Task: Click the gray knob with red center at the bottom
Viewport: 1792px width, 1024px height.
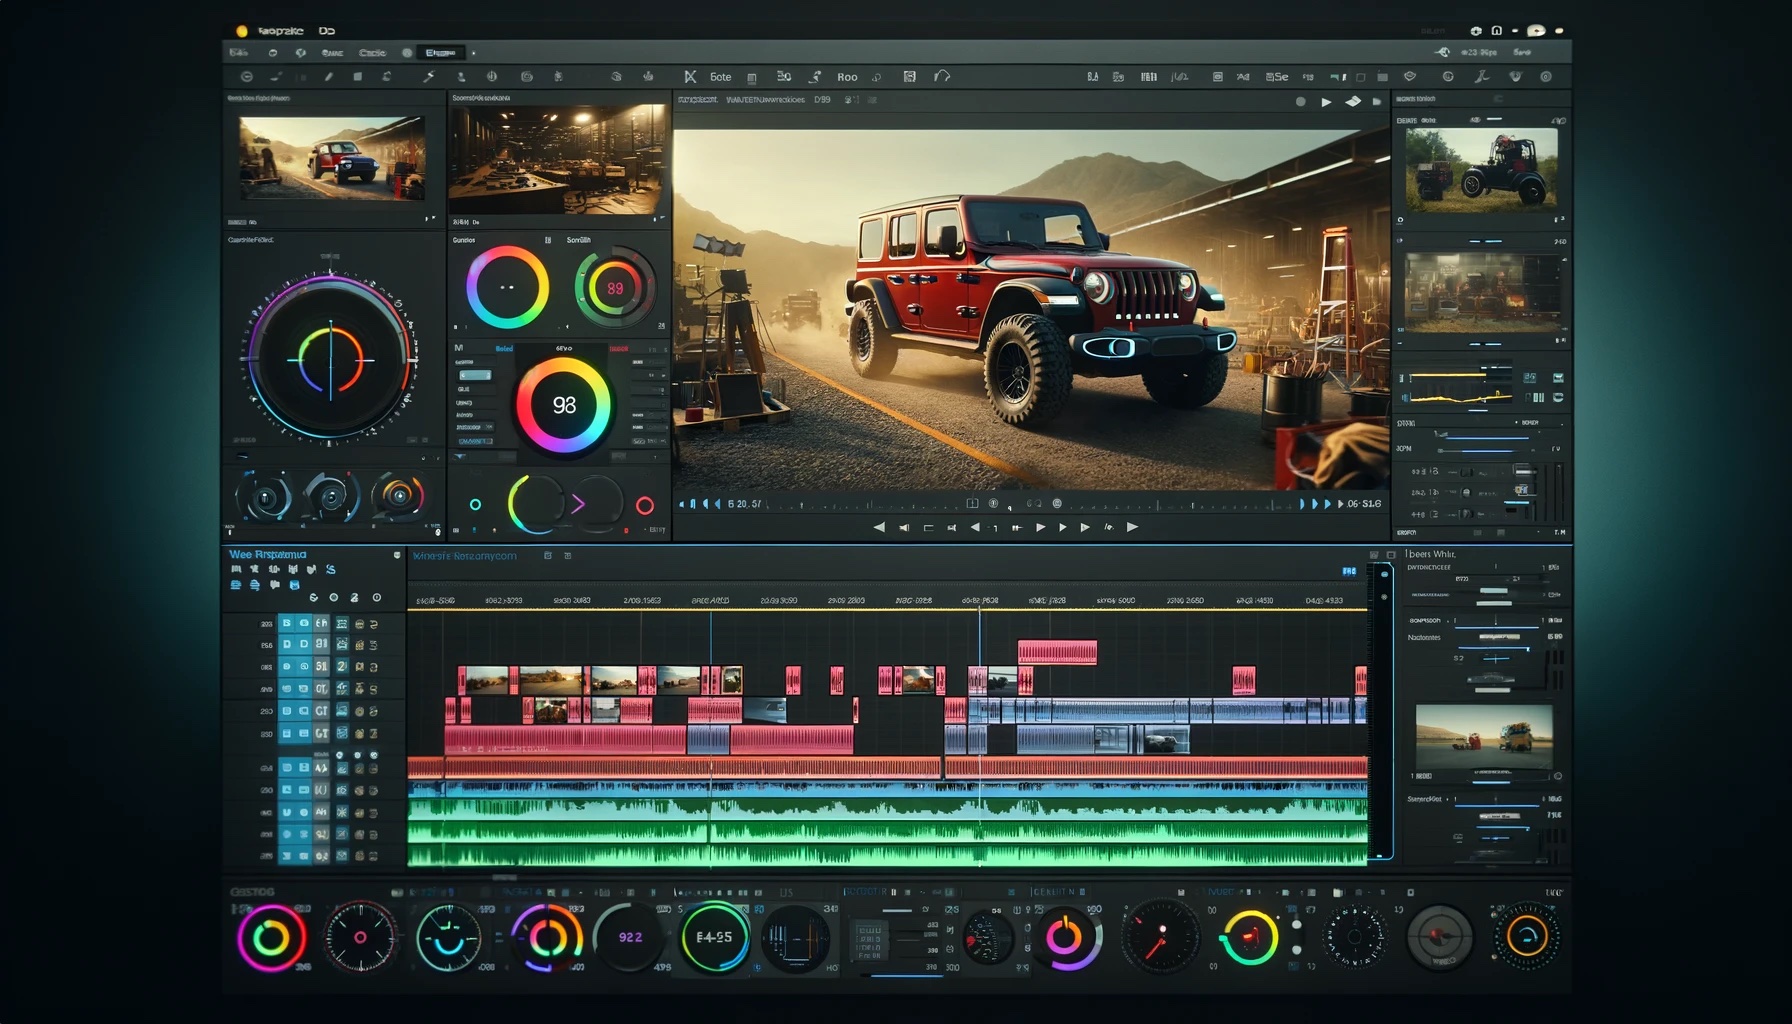Action: 1439,937
